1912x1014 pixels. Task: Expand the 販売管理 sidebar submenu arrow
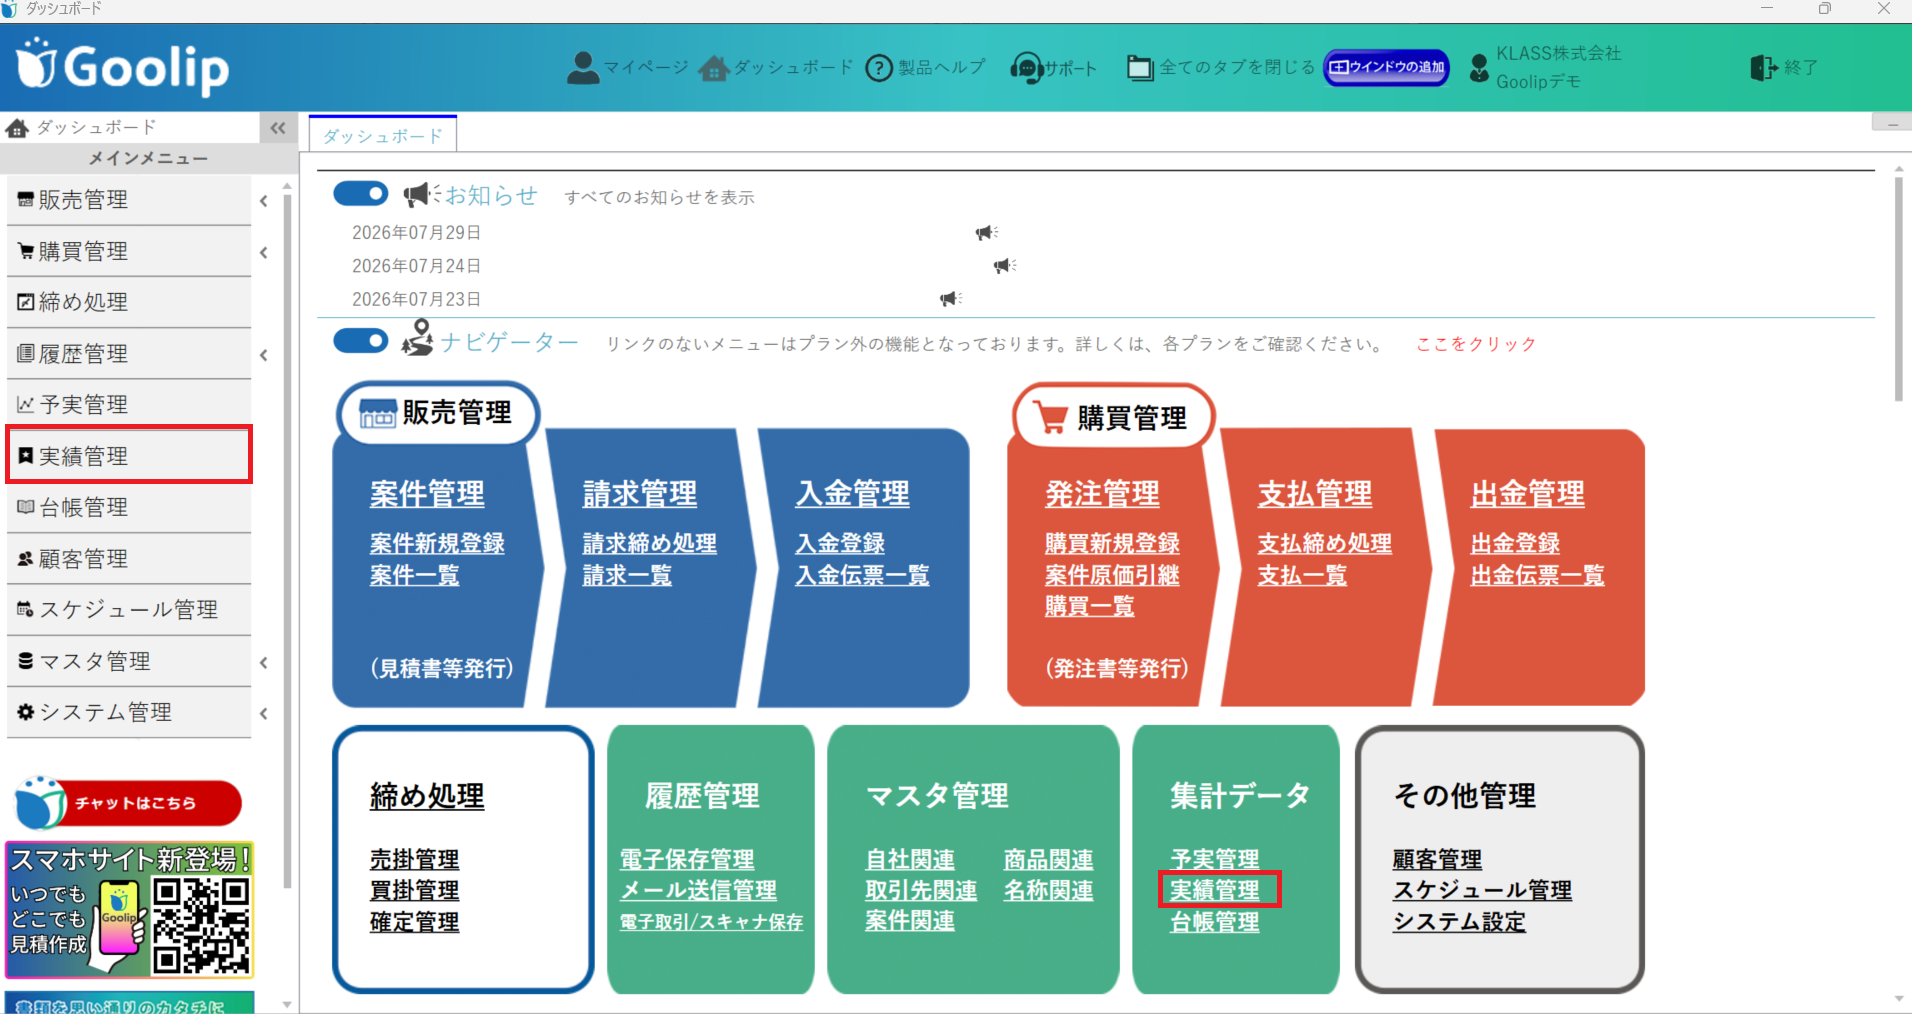tap(263, 200)
